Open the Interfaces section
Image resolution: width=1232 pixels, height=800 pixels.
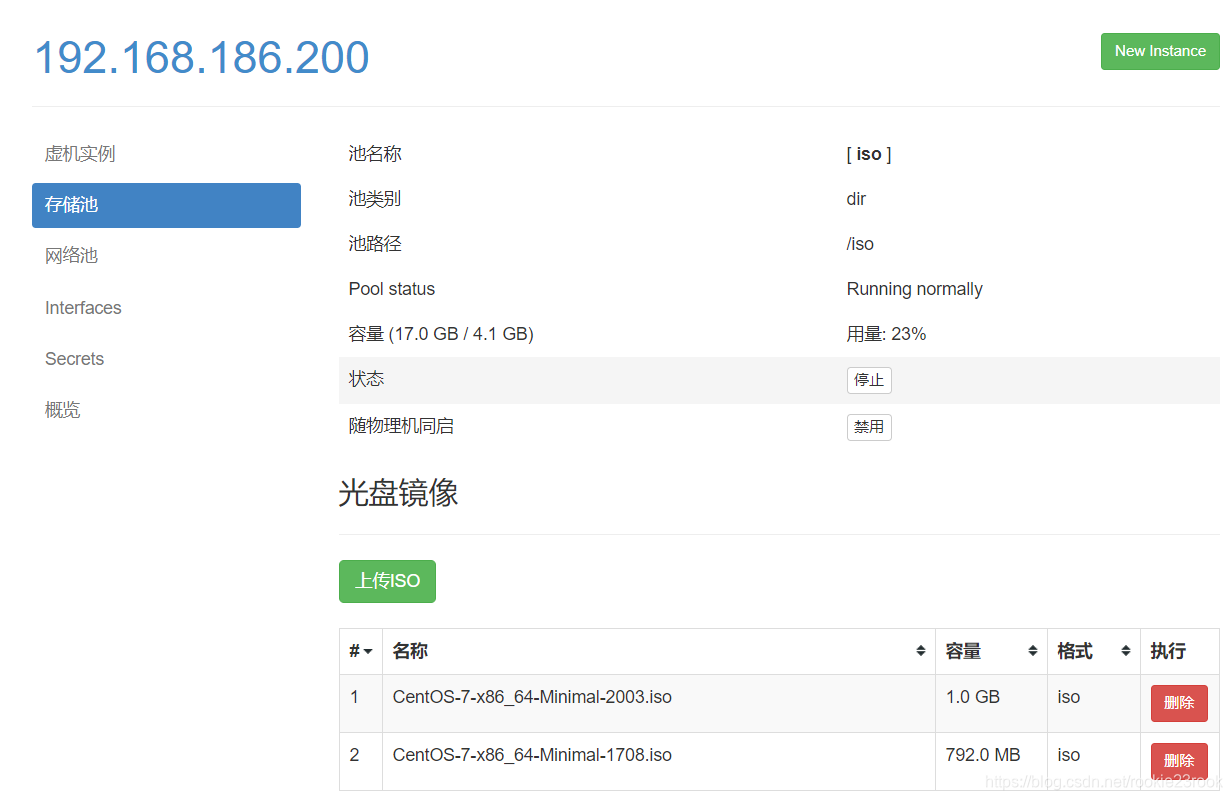coord(83,307)
